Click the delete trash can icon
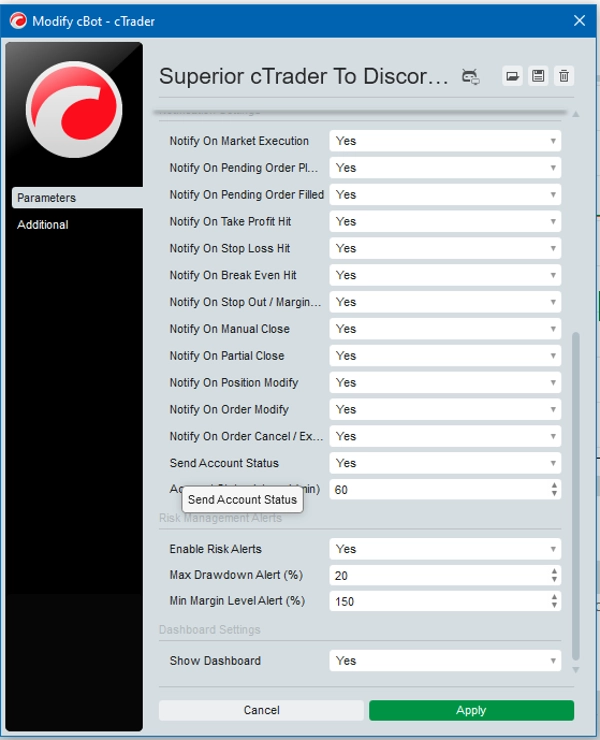The image size is (600, 740). (564, 76)
